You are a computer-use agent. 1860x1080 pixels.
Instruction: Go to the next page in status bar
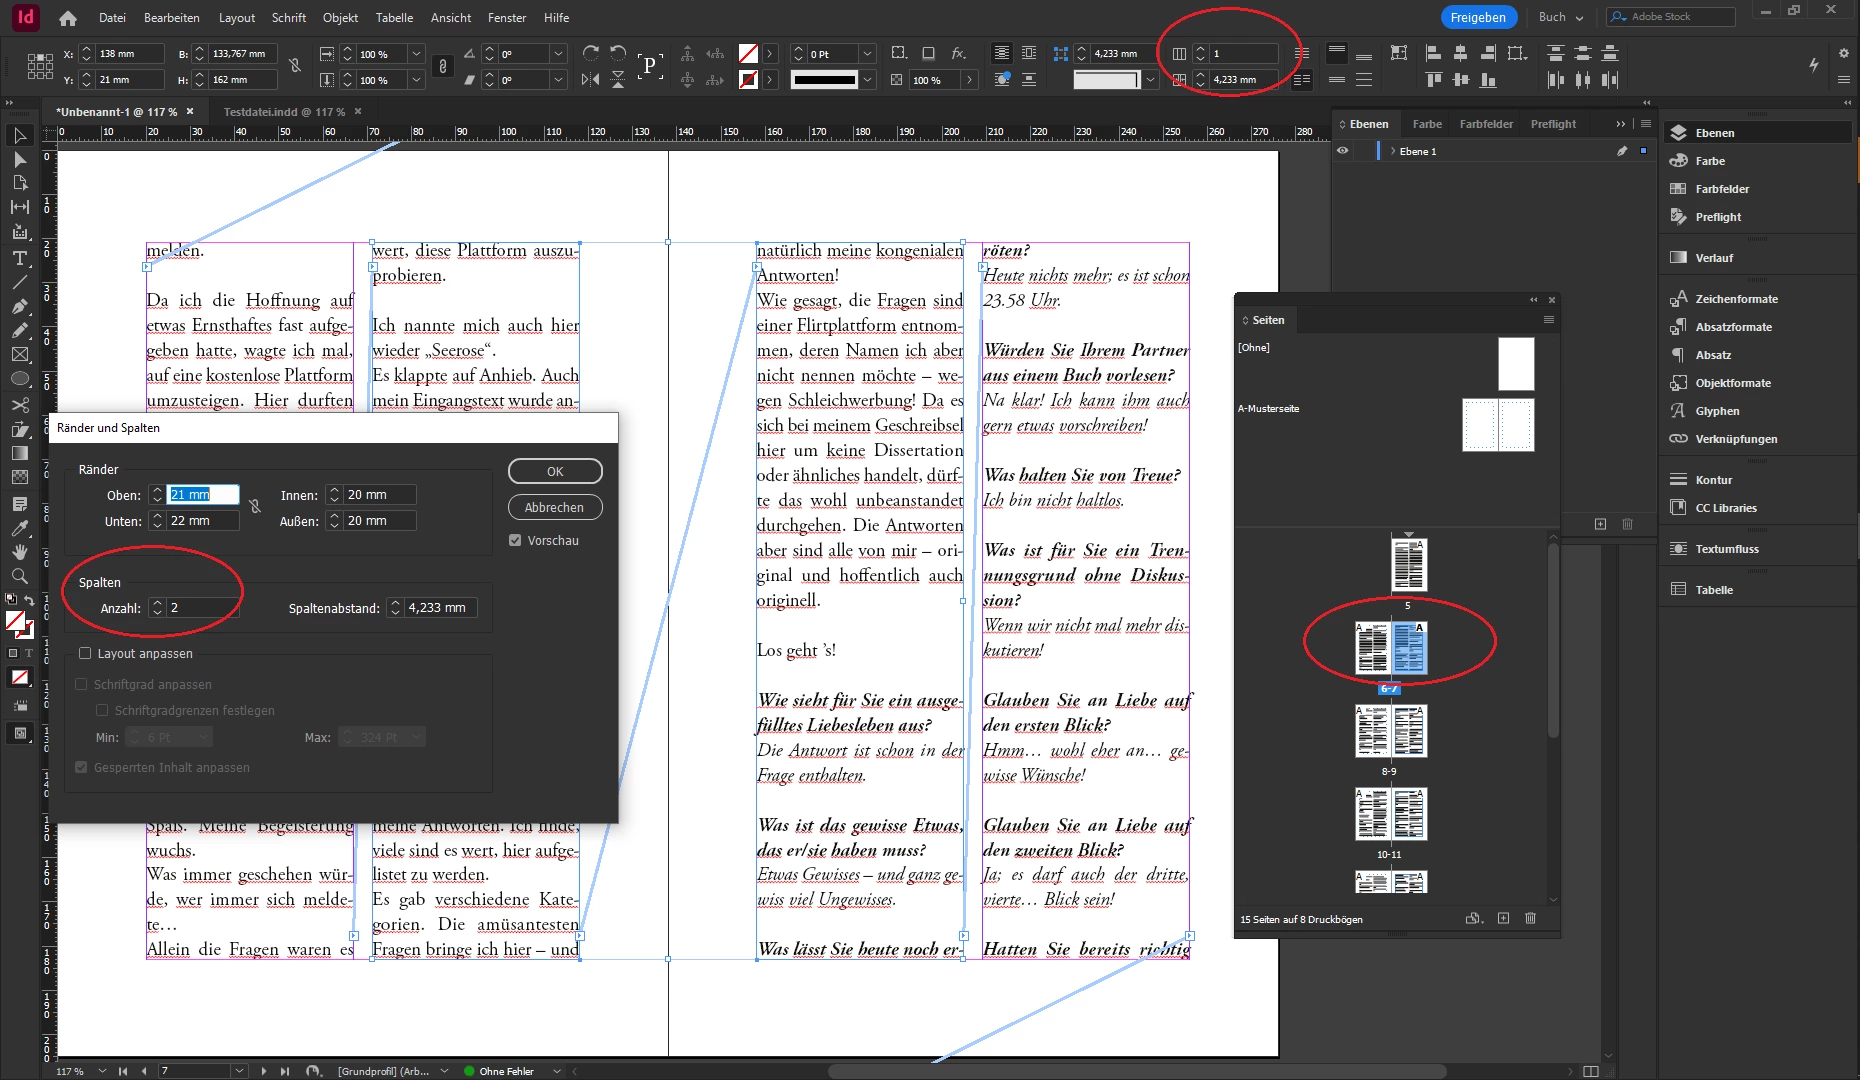(264, 1071)
